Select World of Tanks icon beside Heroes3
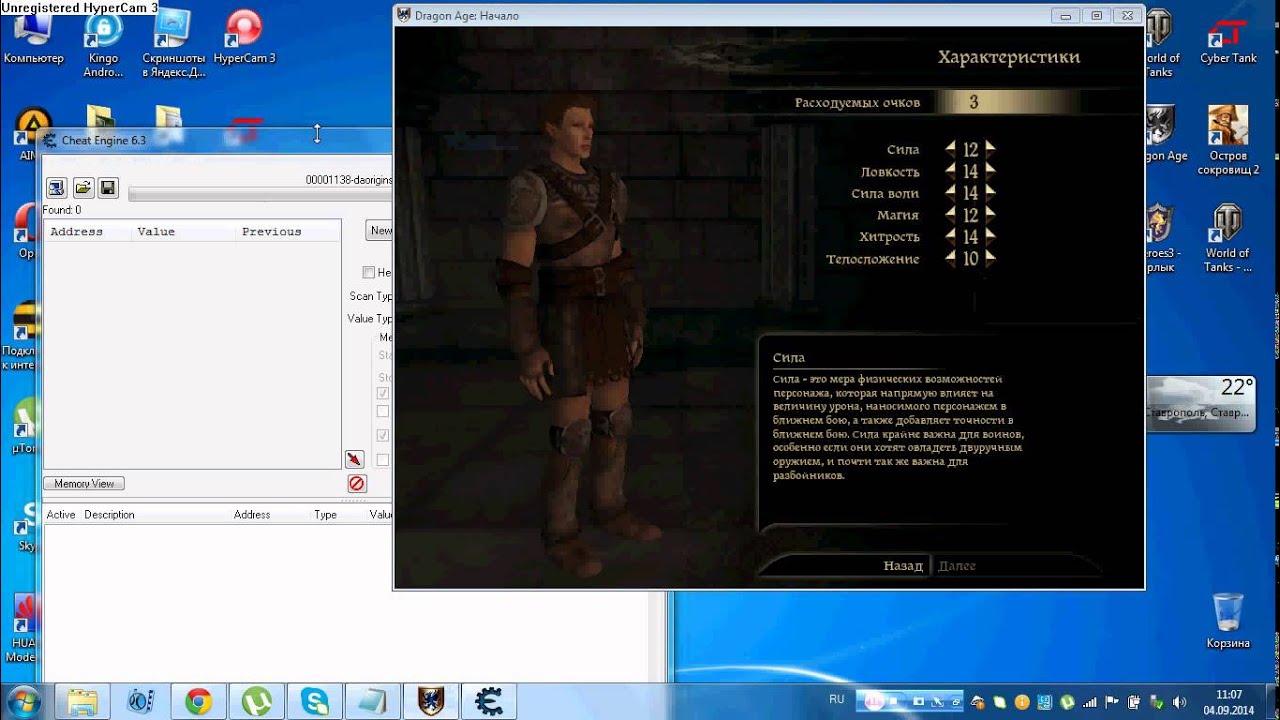The width and height of the screenshot is (1280, 720). [x=1227, y=238]
